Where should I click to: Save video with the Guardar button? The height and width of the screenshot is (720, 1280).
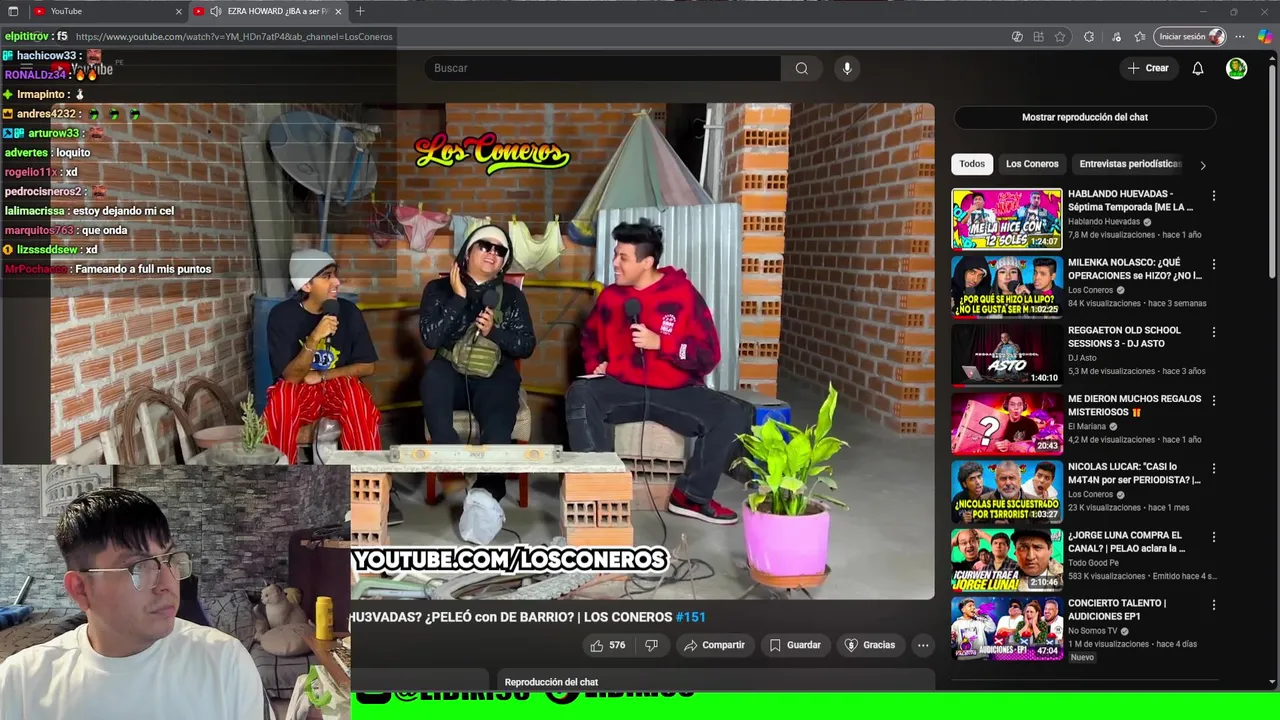click(x=795, y=645)
